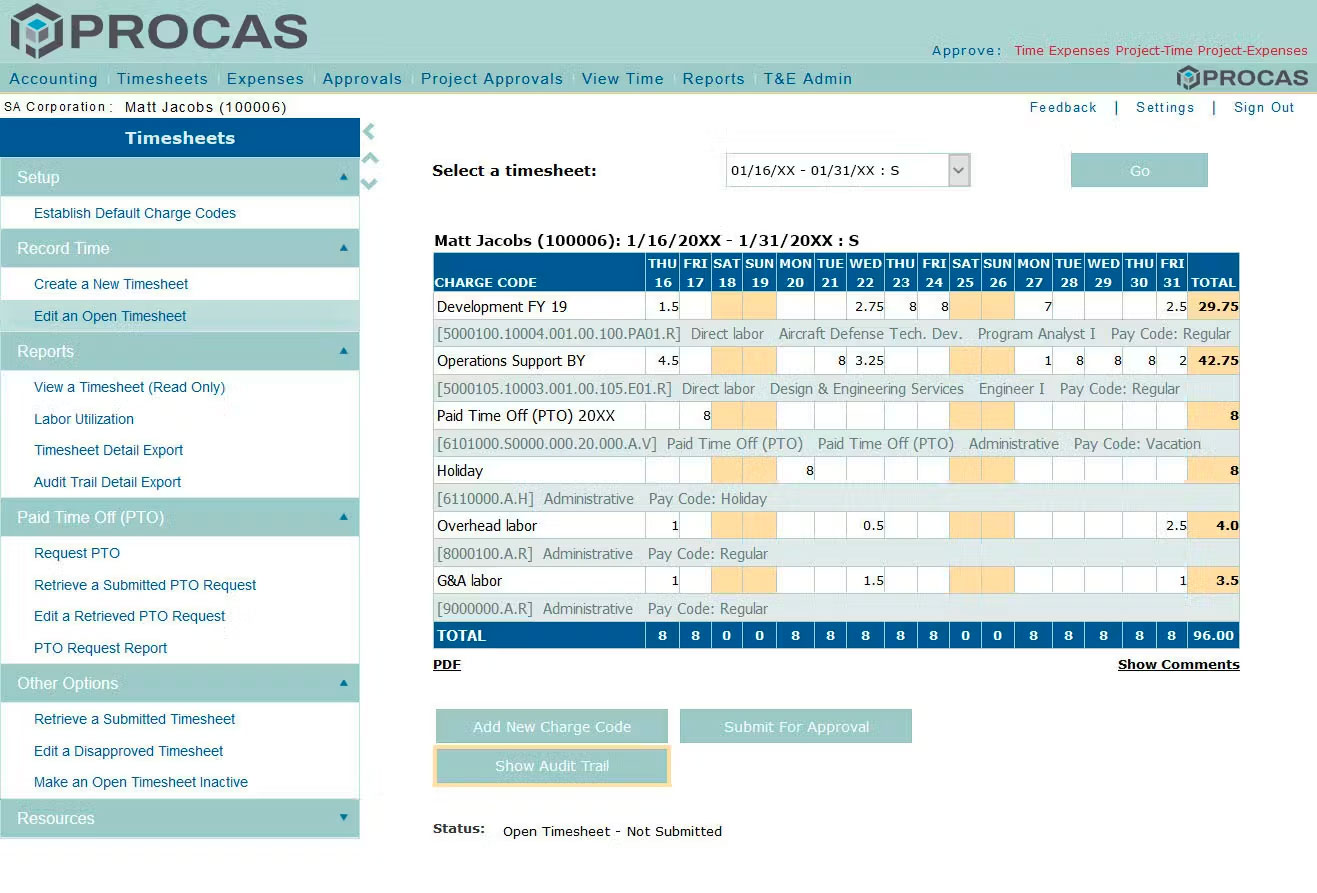Click the small PROCAS icon in the navigation bar

point(1243,76)
